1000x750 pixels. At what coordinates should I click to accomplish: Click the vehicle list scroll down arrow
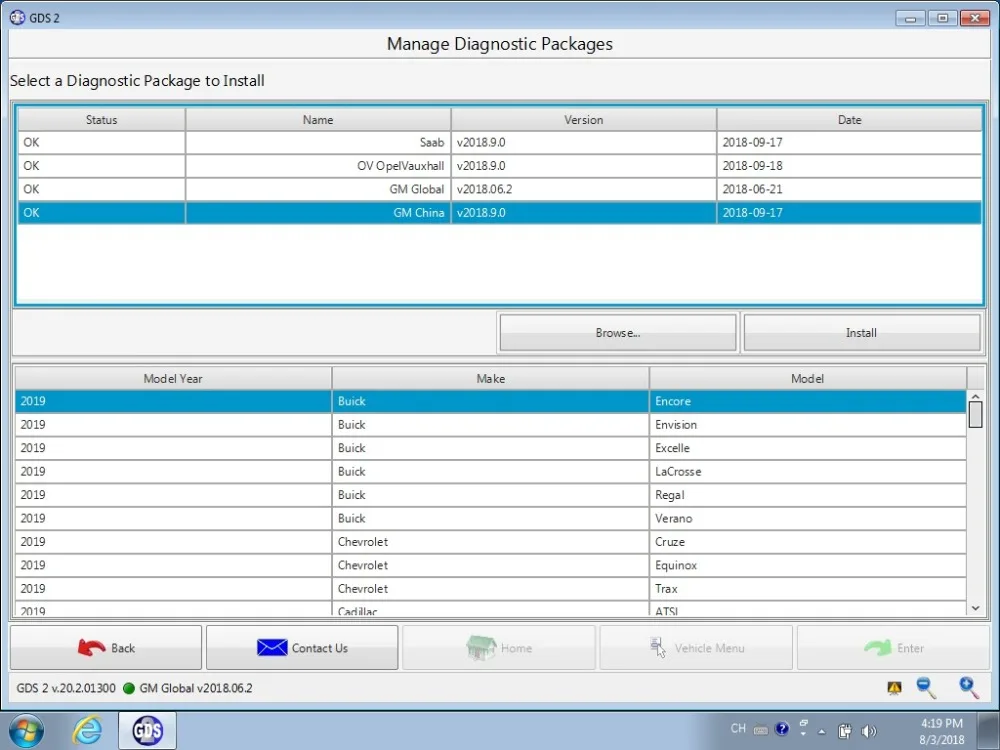975,608
